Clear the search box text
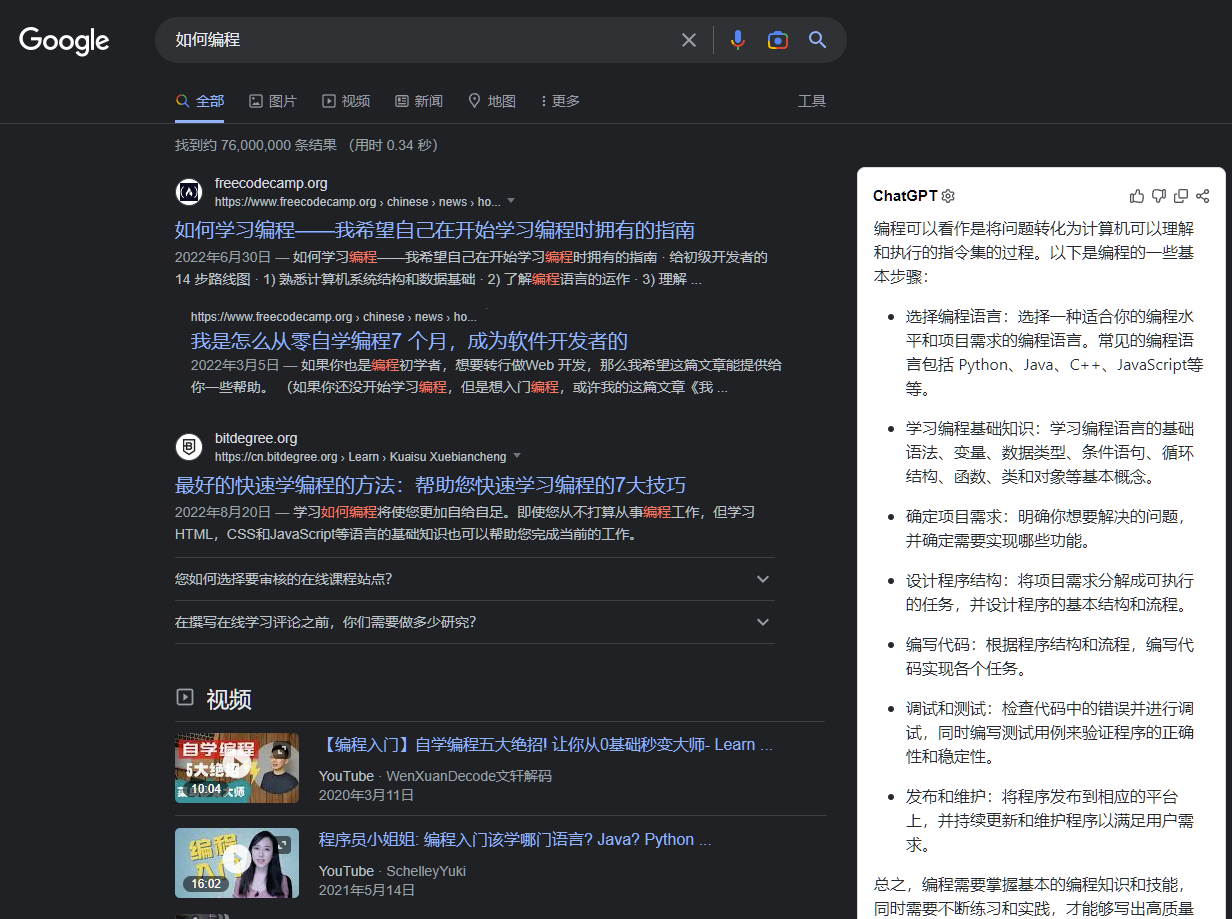The height and width of the screenshot is (919, 1232). pos(688,40)
